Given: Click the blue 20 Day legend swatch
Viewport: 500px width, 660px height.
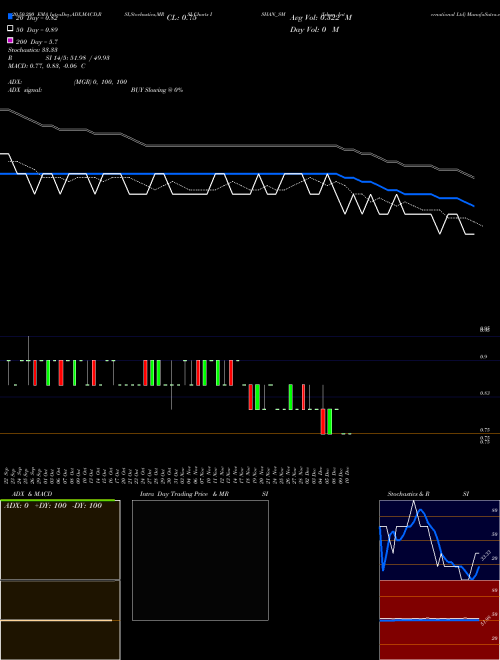Looking at the screenshot, I should click(10, 16).
